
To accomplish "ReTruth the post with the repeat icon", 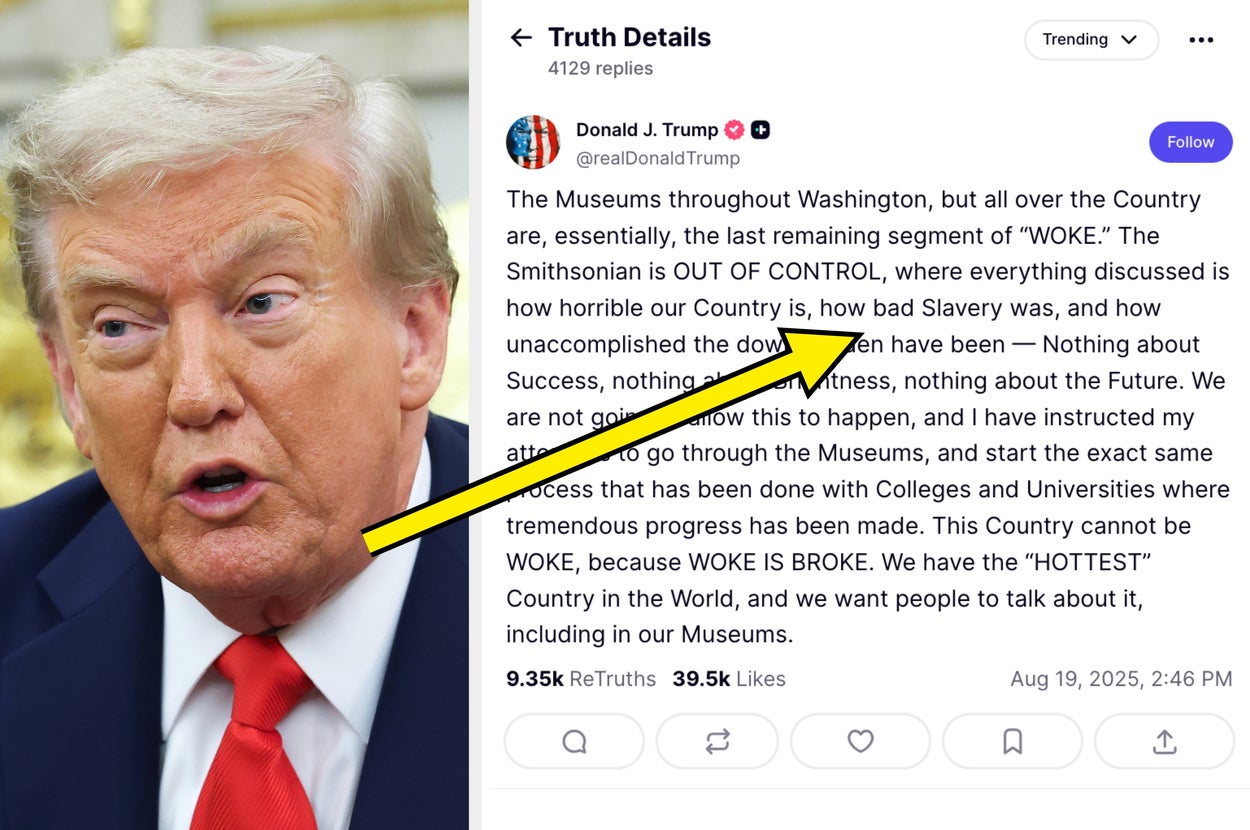I will (717, 741).
